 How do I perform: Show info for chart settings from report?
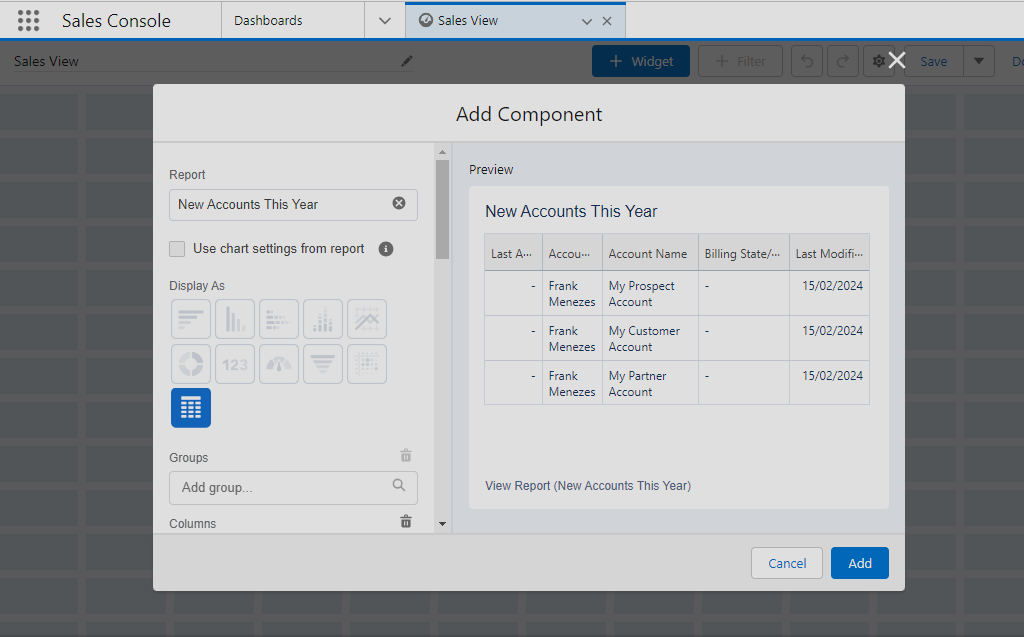[x=386, y=249]
